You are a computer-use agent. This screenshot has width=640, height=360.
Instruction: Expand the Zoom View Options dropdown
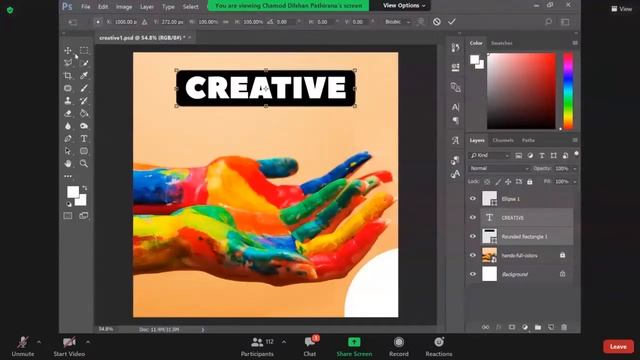point(404,6)
